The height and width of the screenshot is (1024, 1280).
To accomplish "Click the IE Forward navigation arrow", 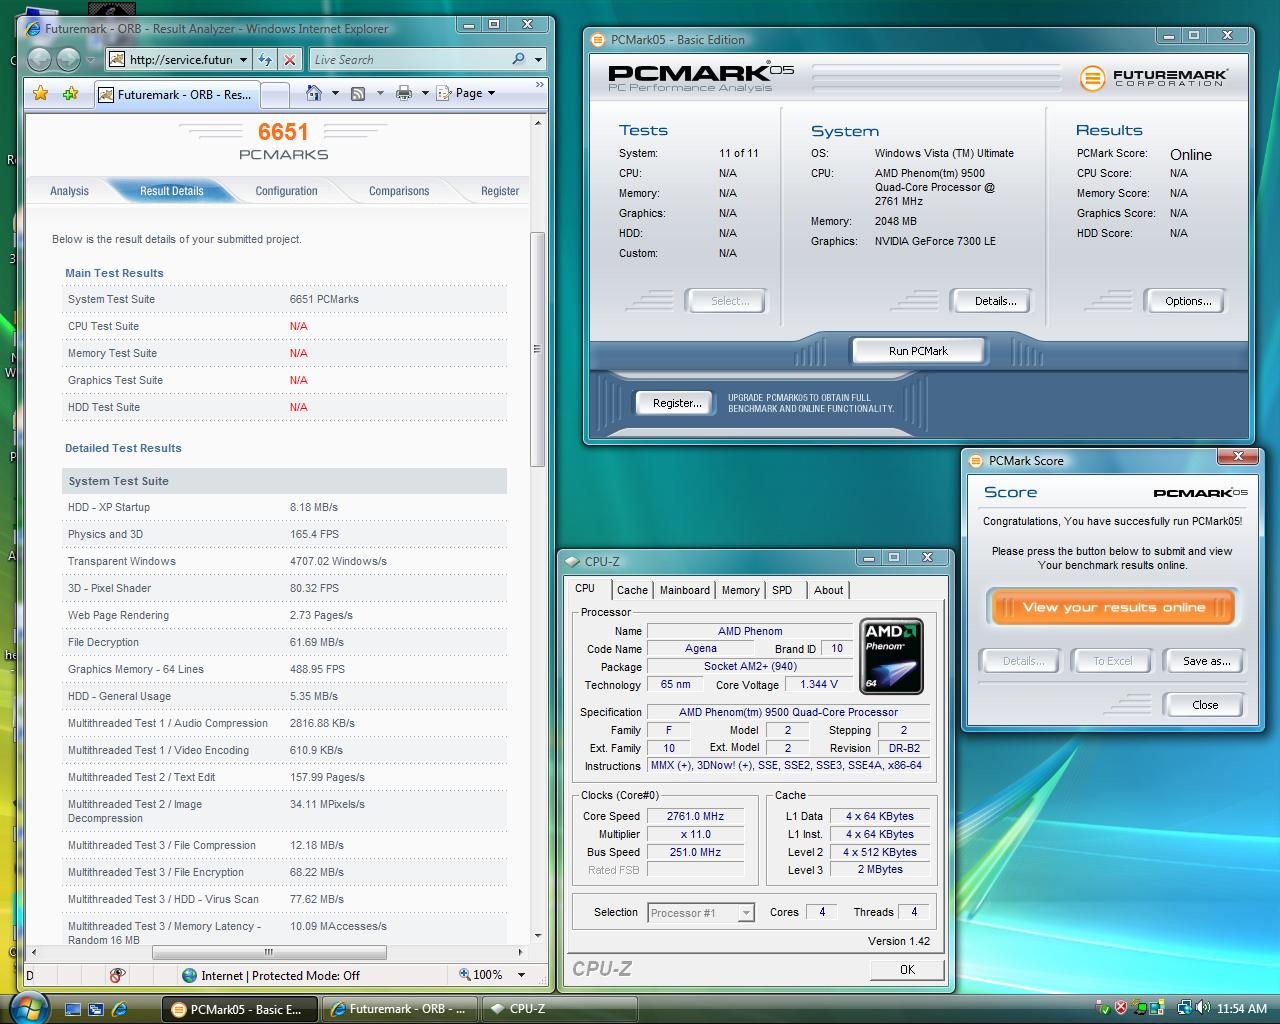I will tap(68, 59).
